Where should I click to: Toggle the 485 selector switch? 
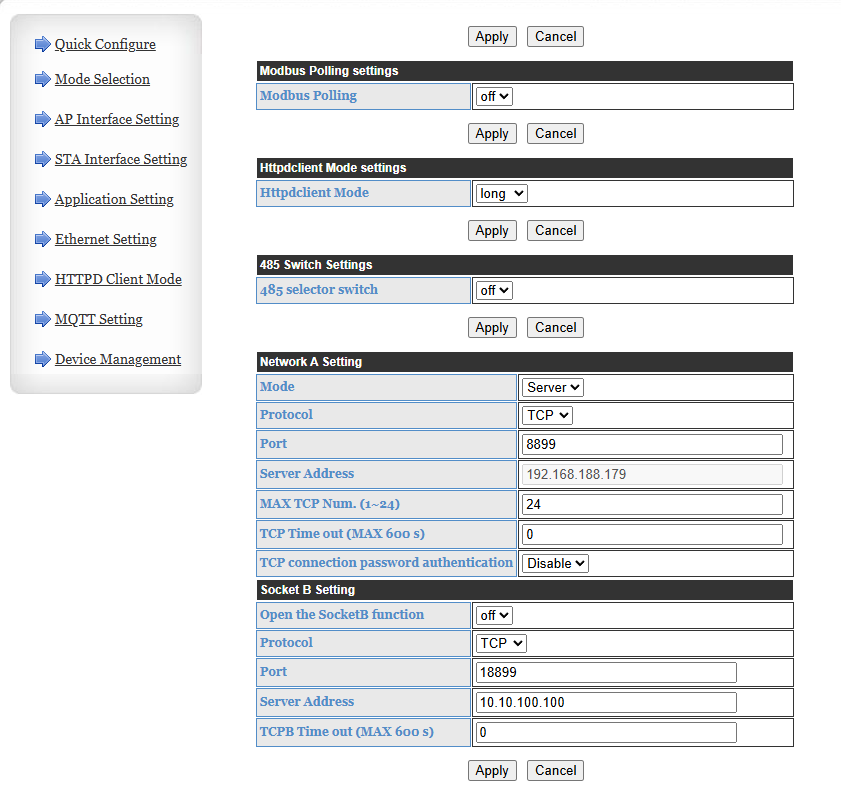point(493,290)
